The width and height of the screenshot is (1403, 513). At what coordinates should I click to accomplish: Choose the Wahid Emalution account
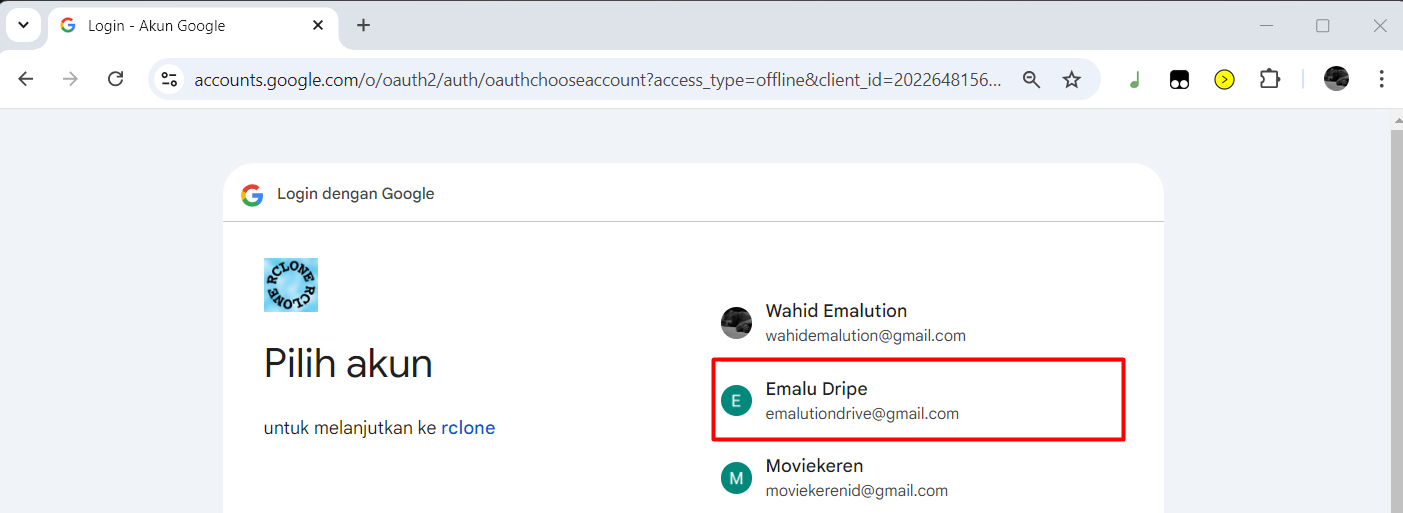point(918,322)
